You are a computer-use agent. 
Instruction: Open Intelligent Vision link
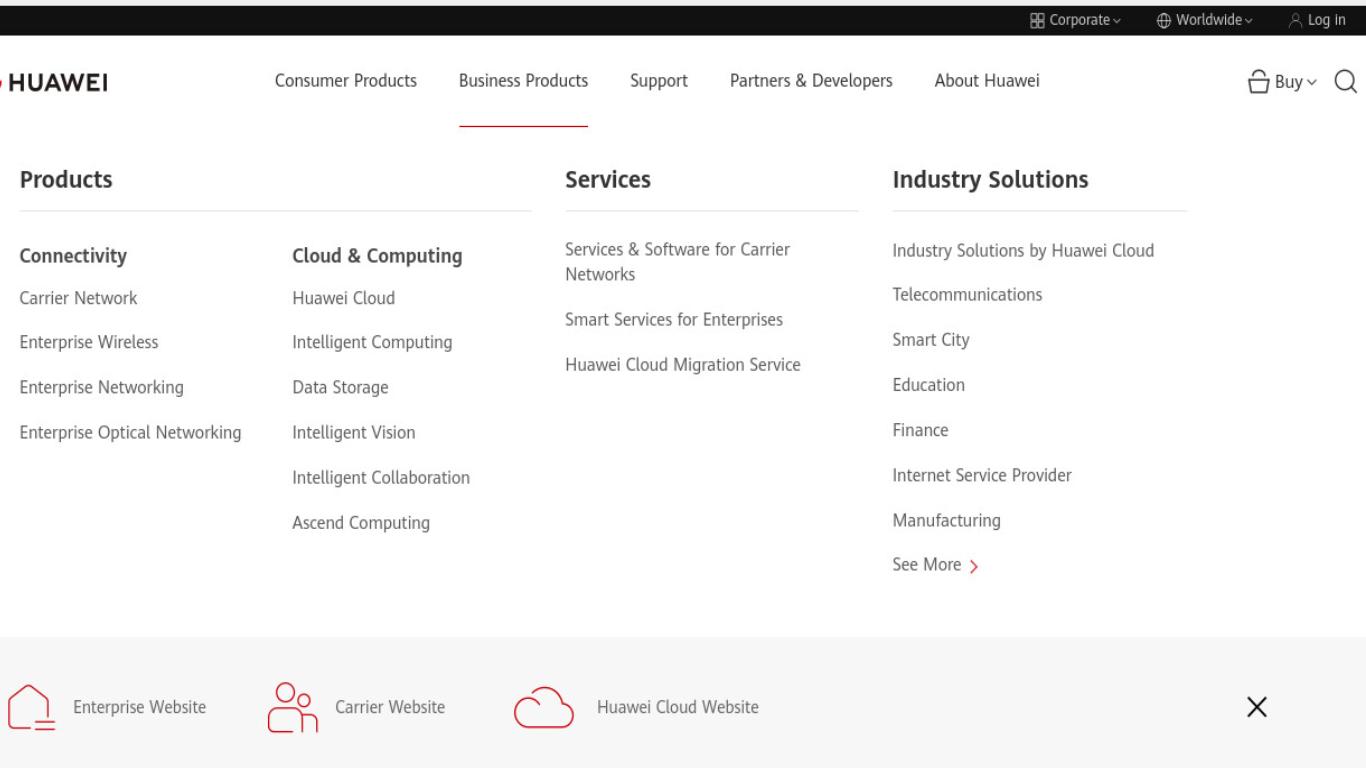point(354,432)
